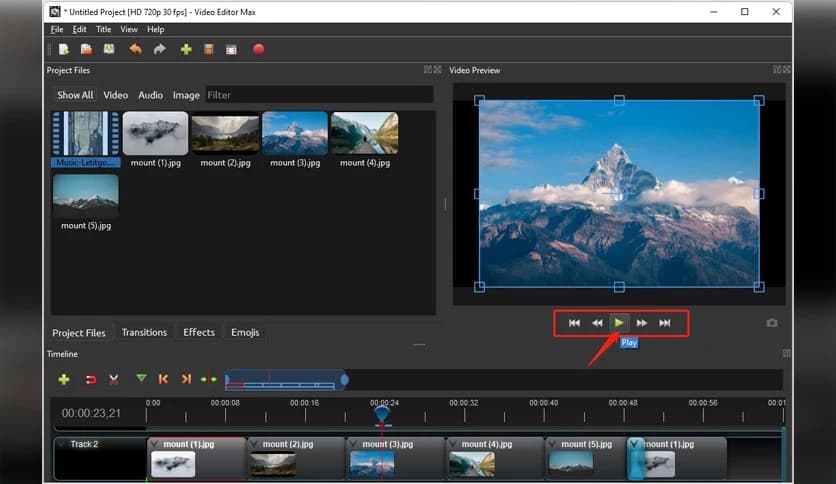Image resolution: width=836 pixels, height=484 pixels.
Task: Open menu arrow on mount (4).jpg clip
Action: tap(453, 444)
